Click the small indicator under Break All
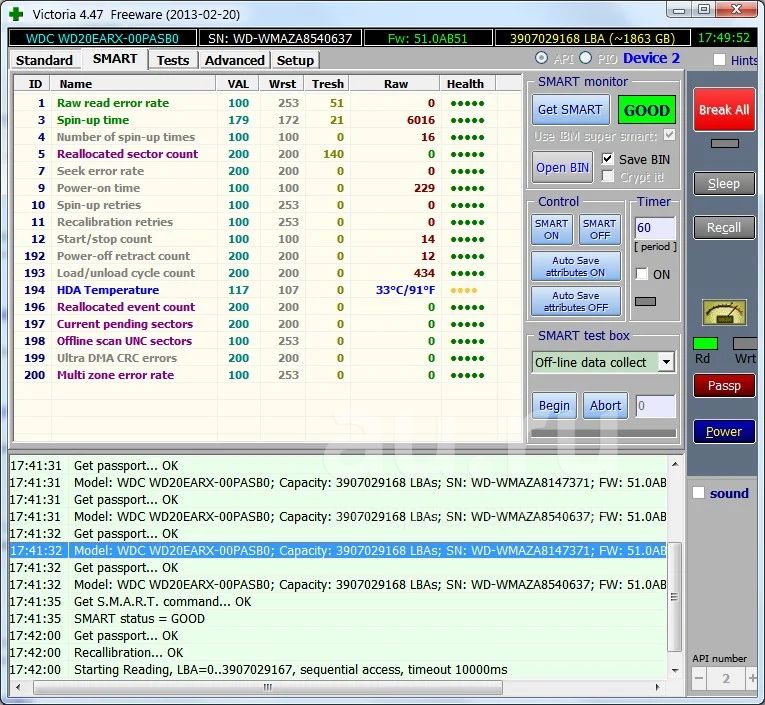The height and width of the screenshot is (705, 765). pyautogui.click(x=725, y=143)
